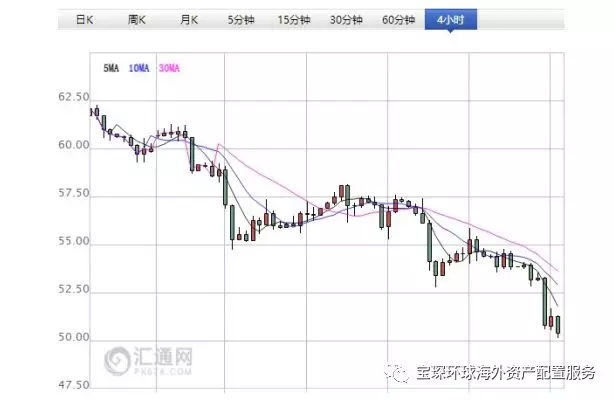Click the 62.50 price axis label

(x=74, y=97)
